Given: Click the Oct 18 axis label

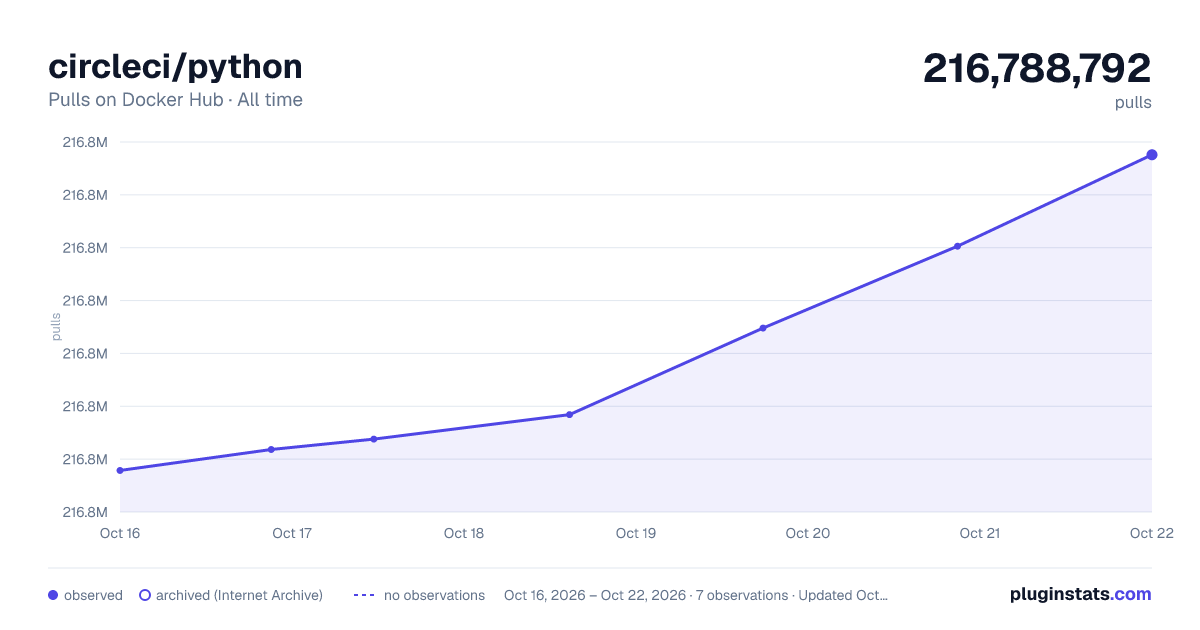Looking at the screenshot, I should click(464, 533).
